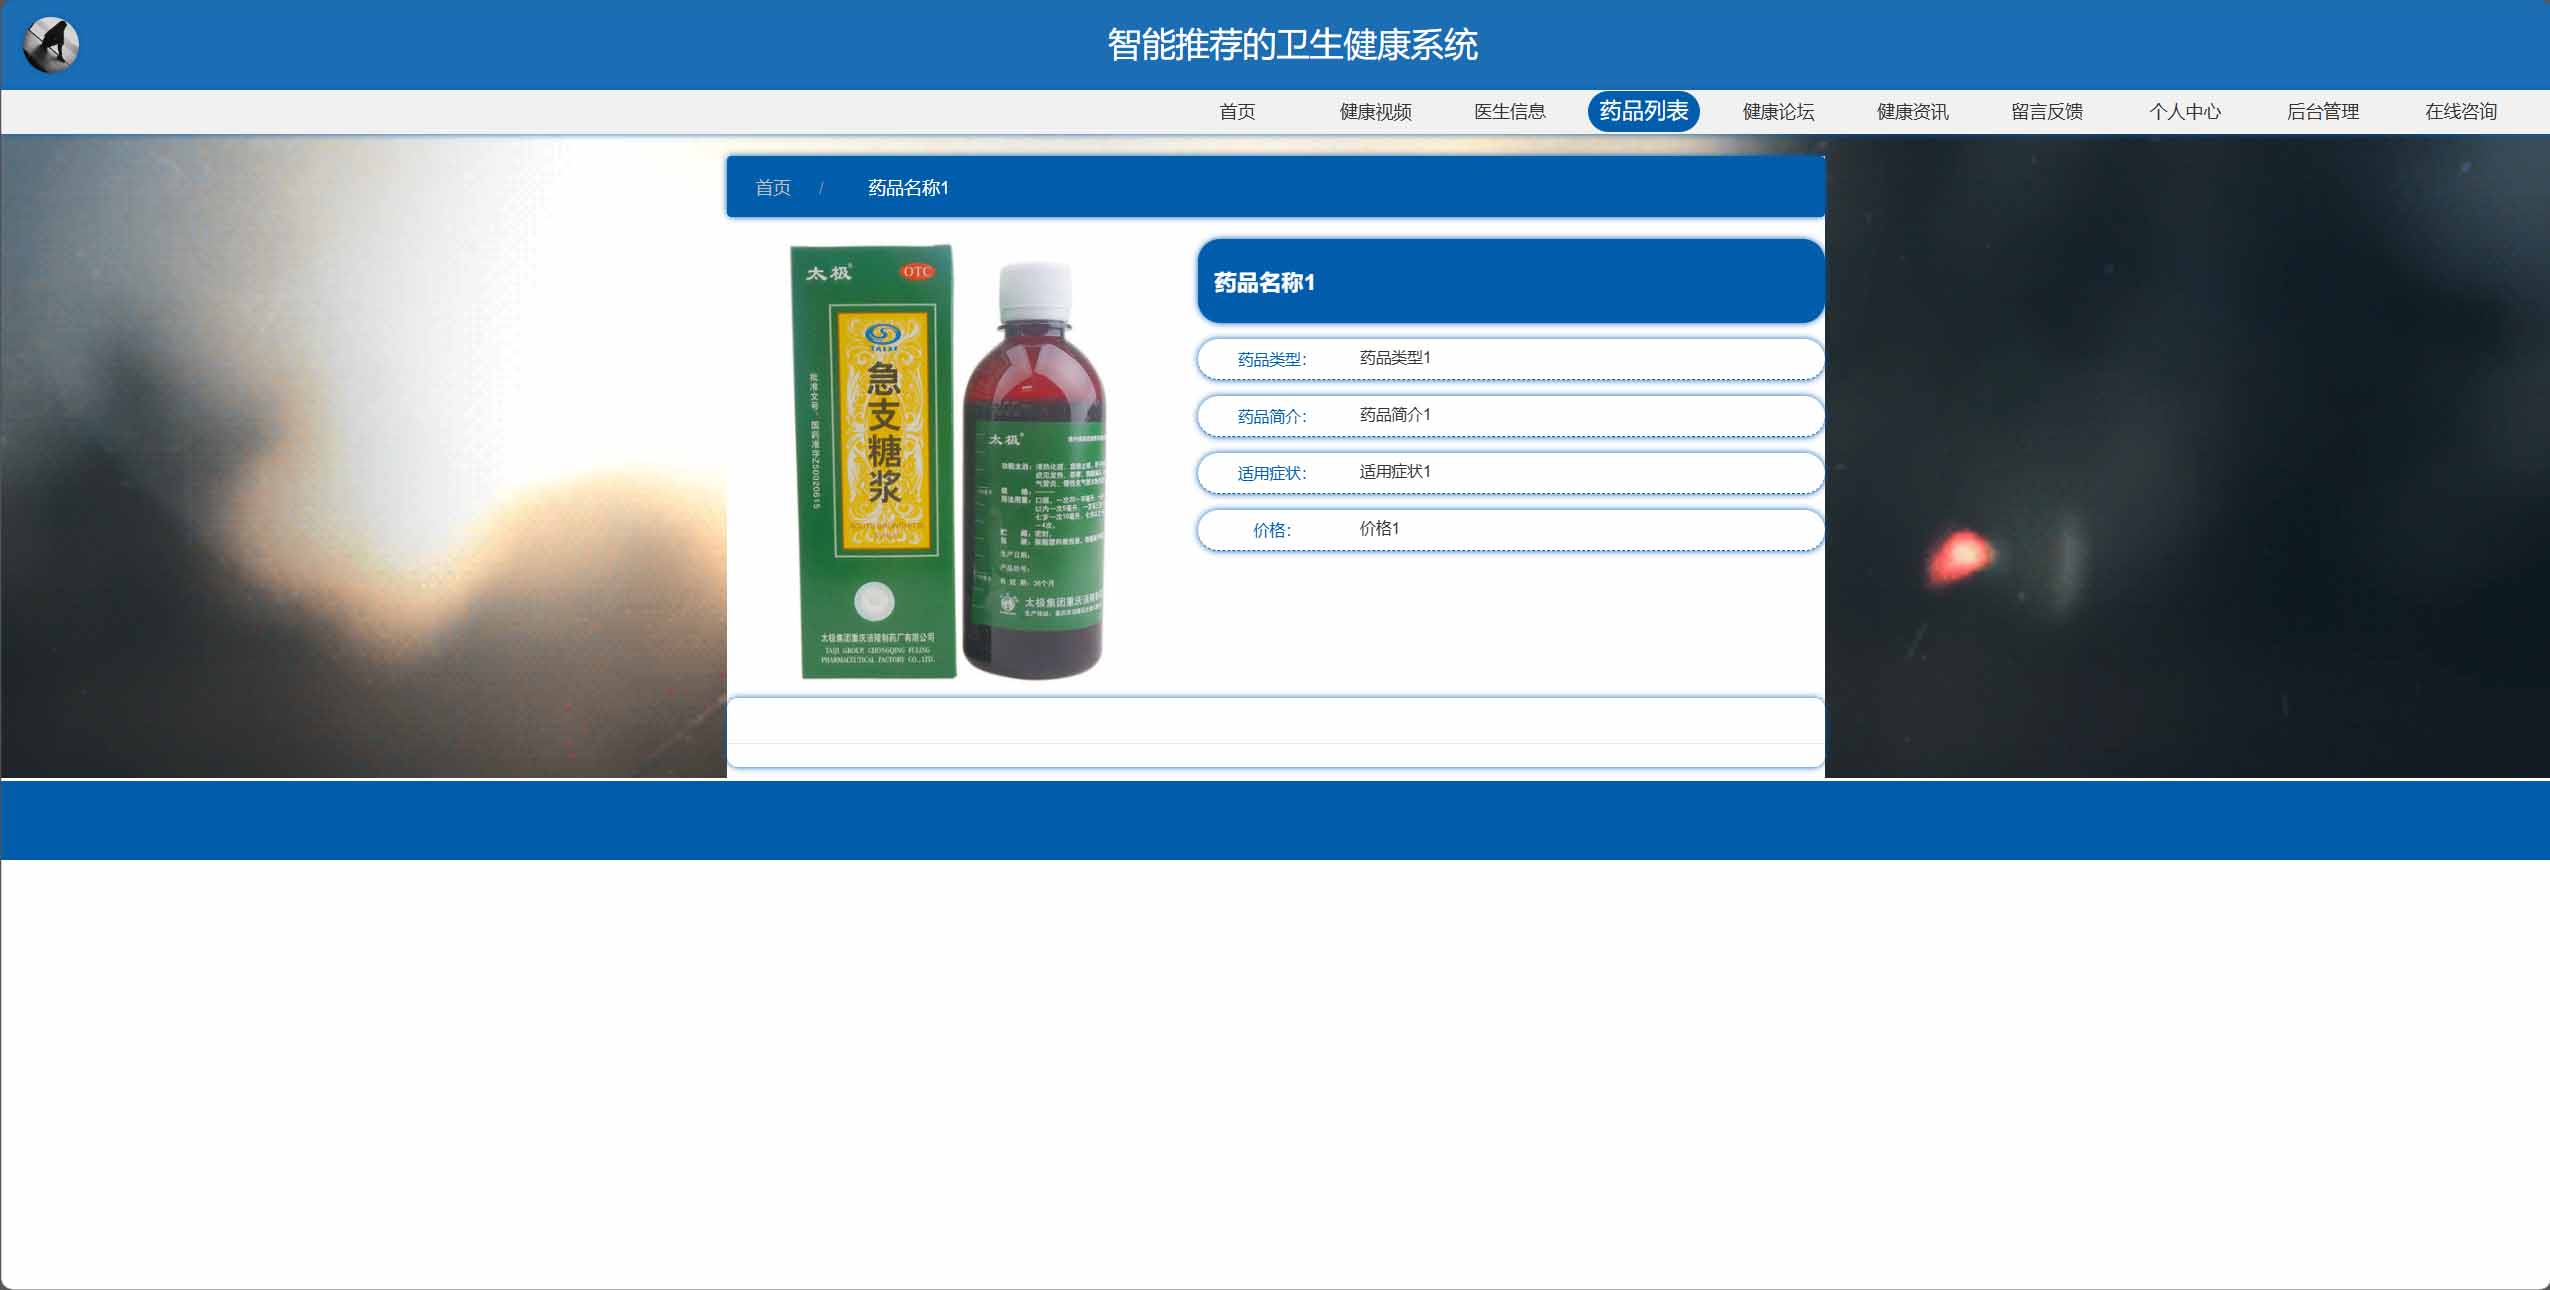The width and height of the screenshot is (2550, 1290).
Task: Select the 价格1 value text
Action: pos(1379,528)
